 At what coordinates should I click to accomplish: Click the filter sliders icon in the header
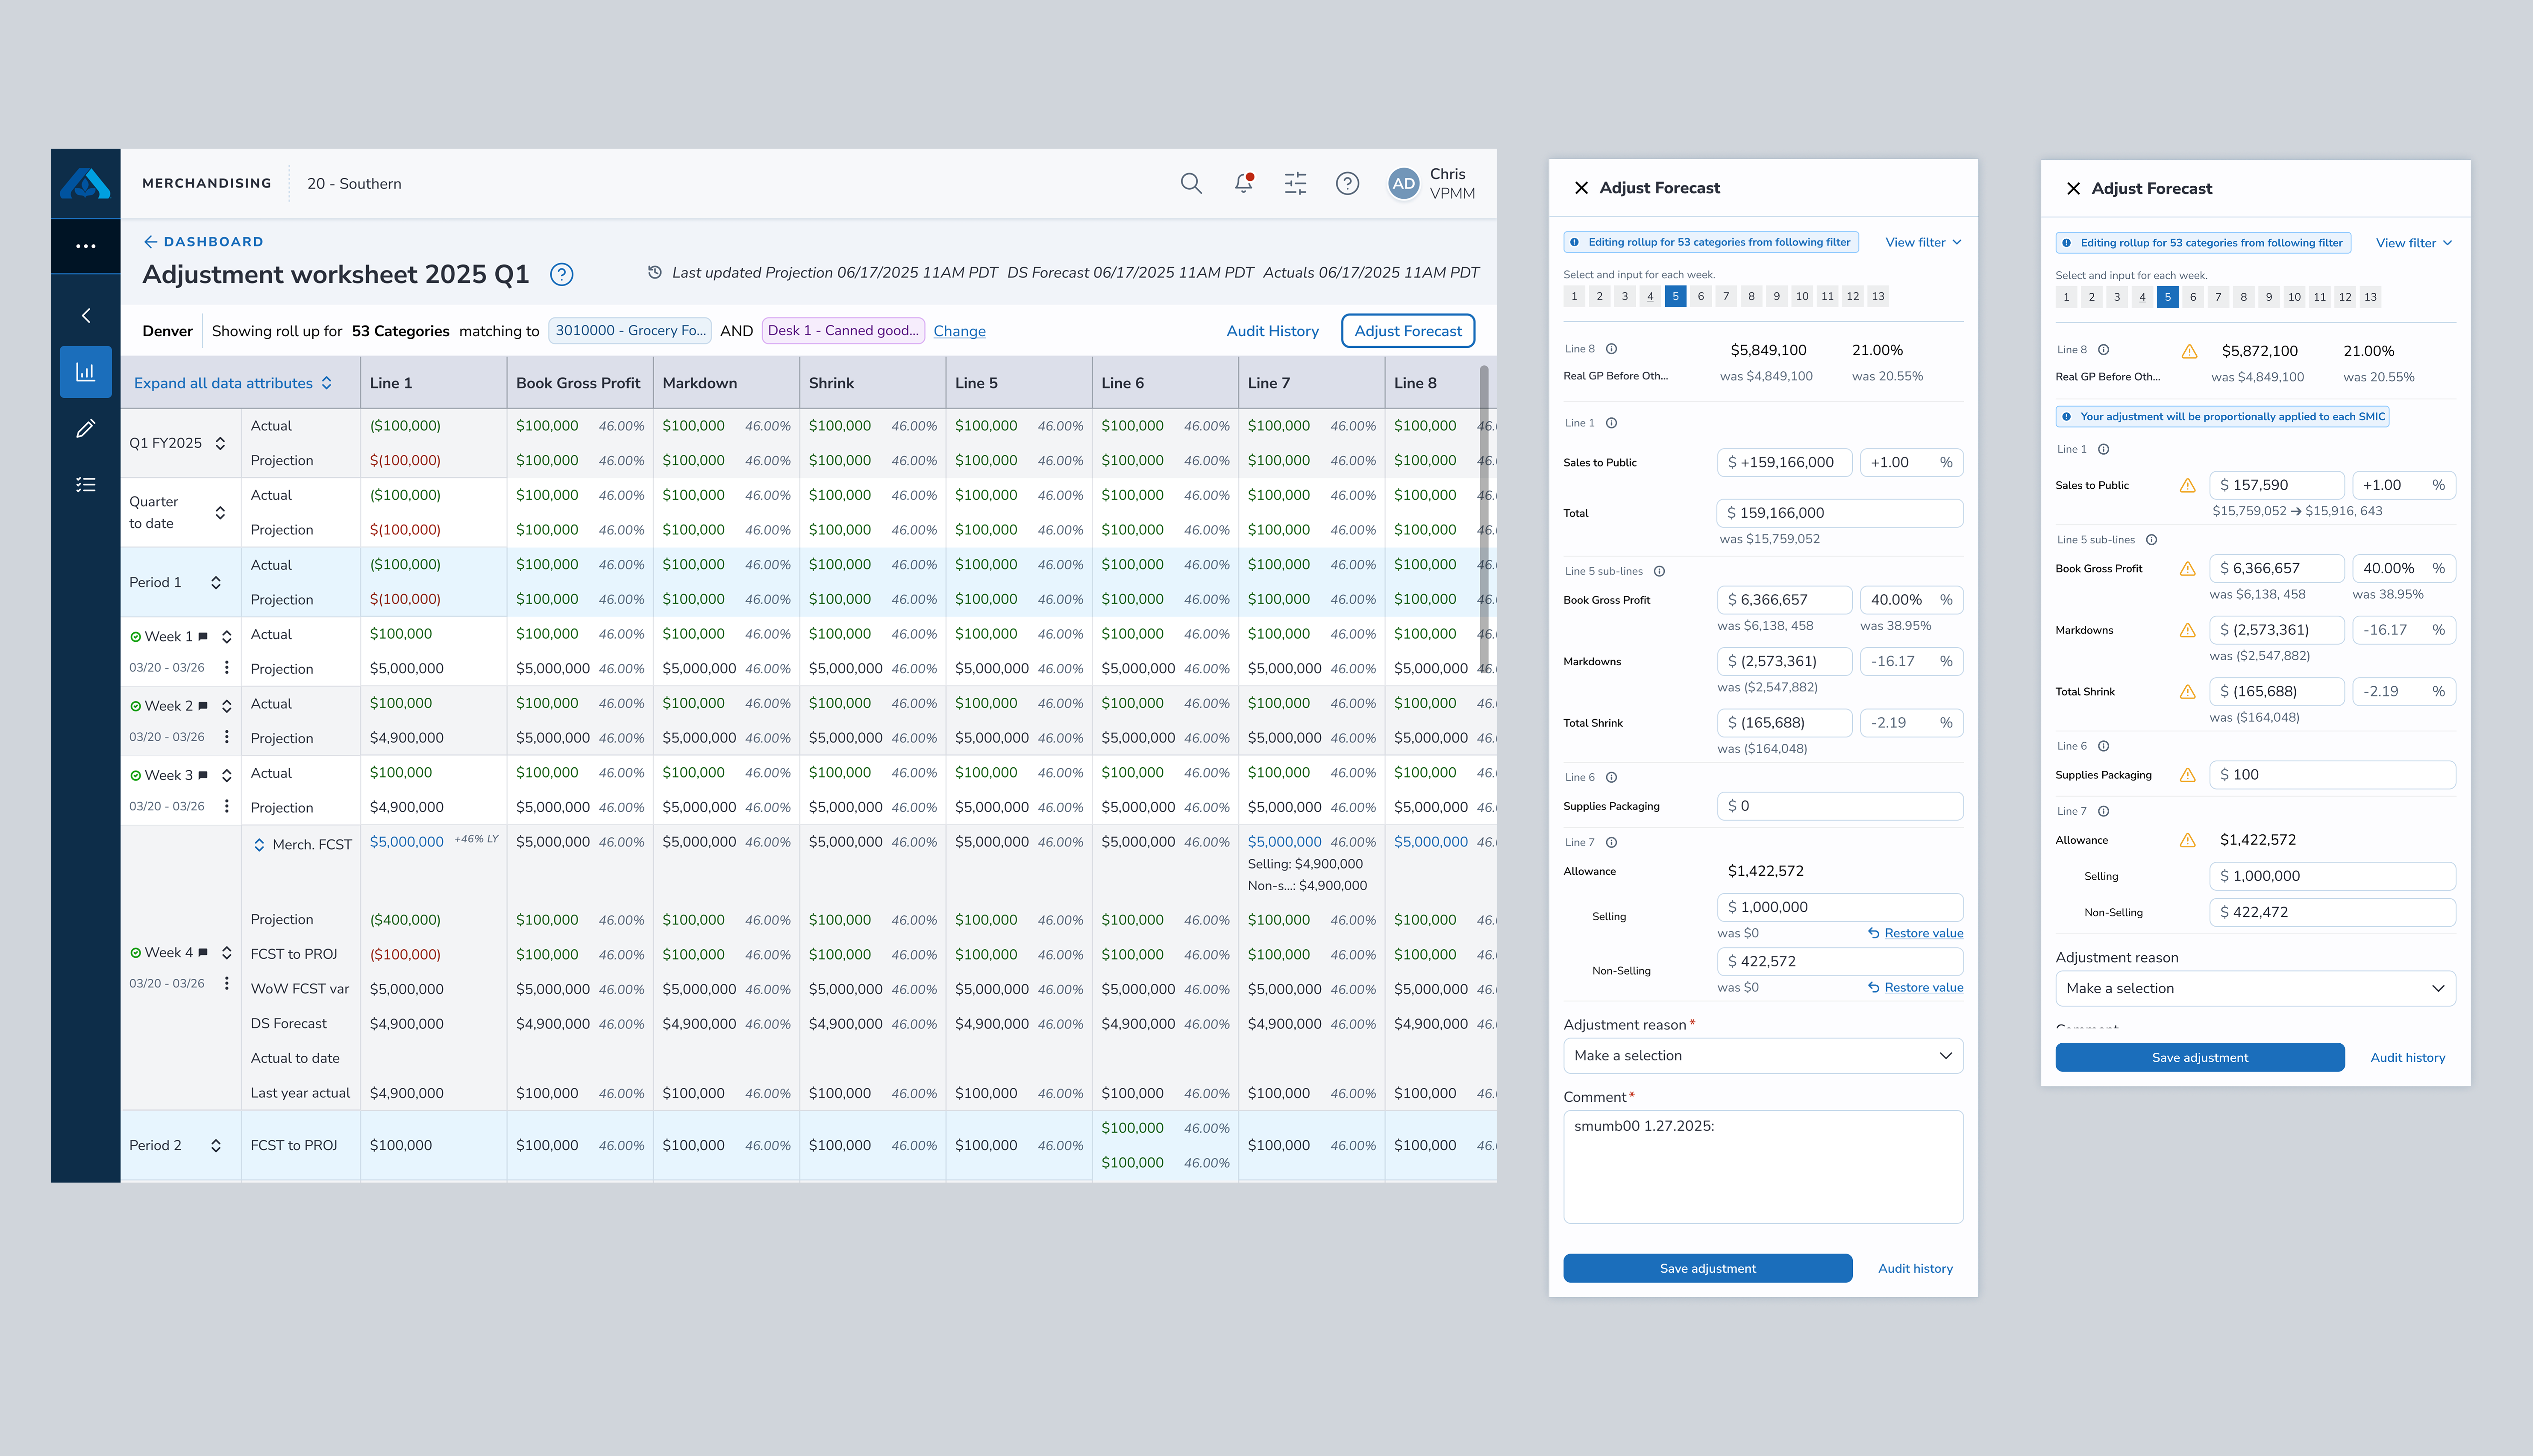(1295, 183)
